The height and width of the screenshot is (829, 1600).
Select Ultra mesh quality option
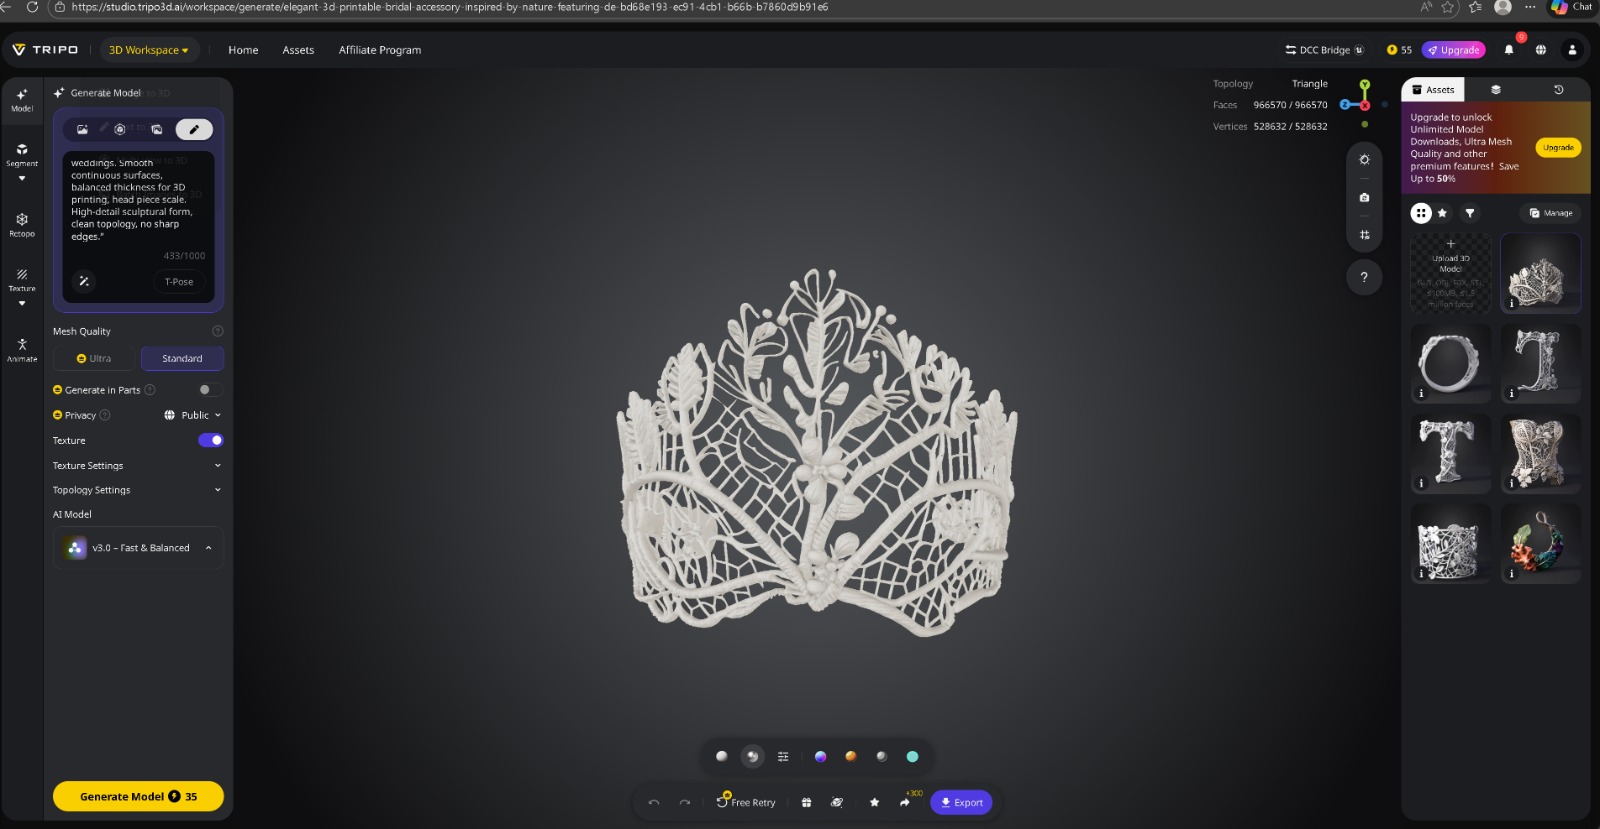[95, 358]
